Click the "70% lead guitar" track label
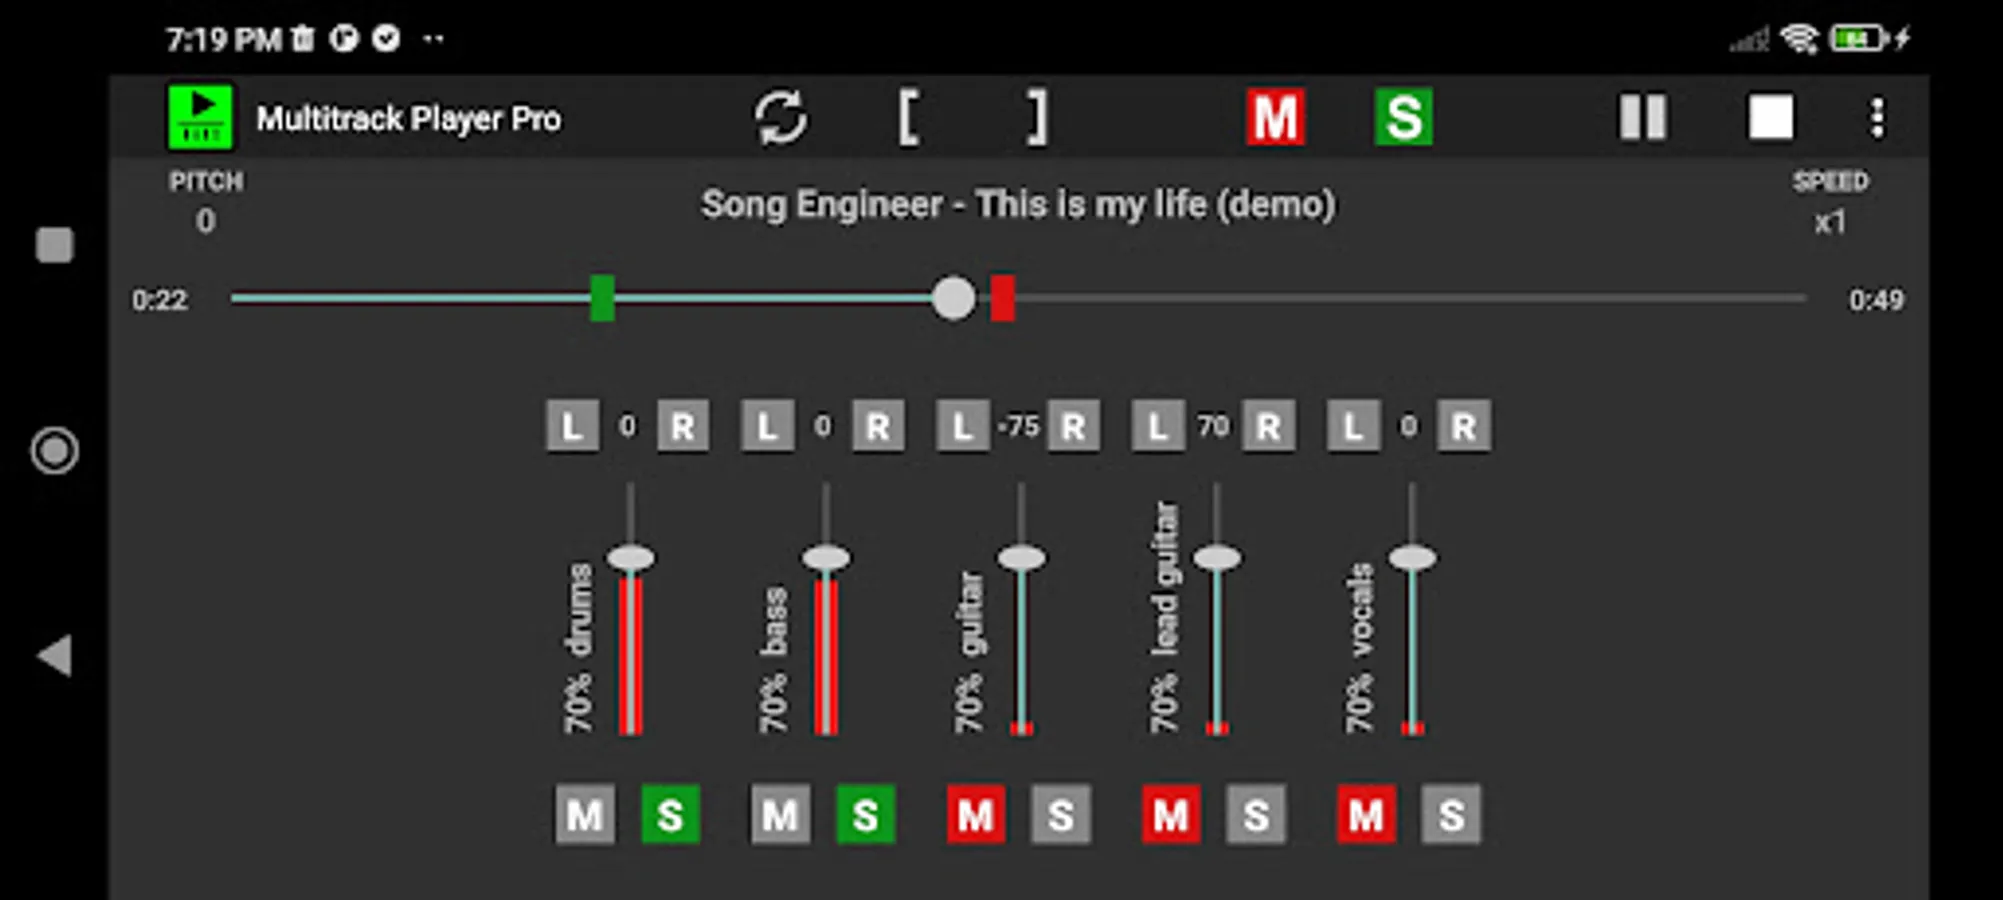The image size is (2003, 900). click(1164, 617)
